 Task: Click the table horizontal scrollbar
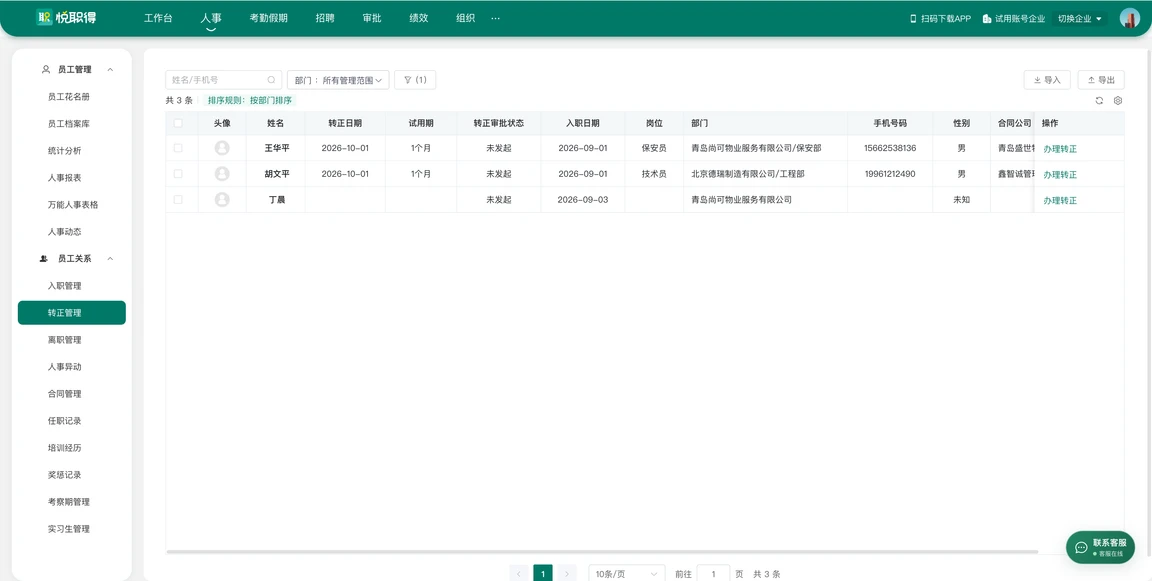tap(602, 551)
